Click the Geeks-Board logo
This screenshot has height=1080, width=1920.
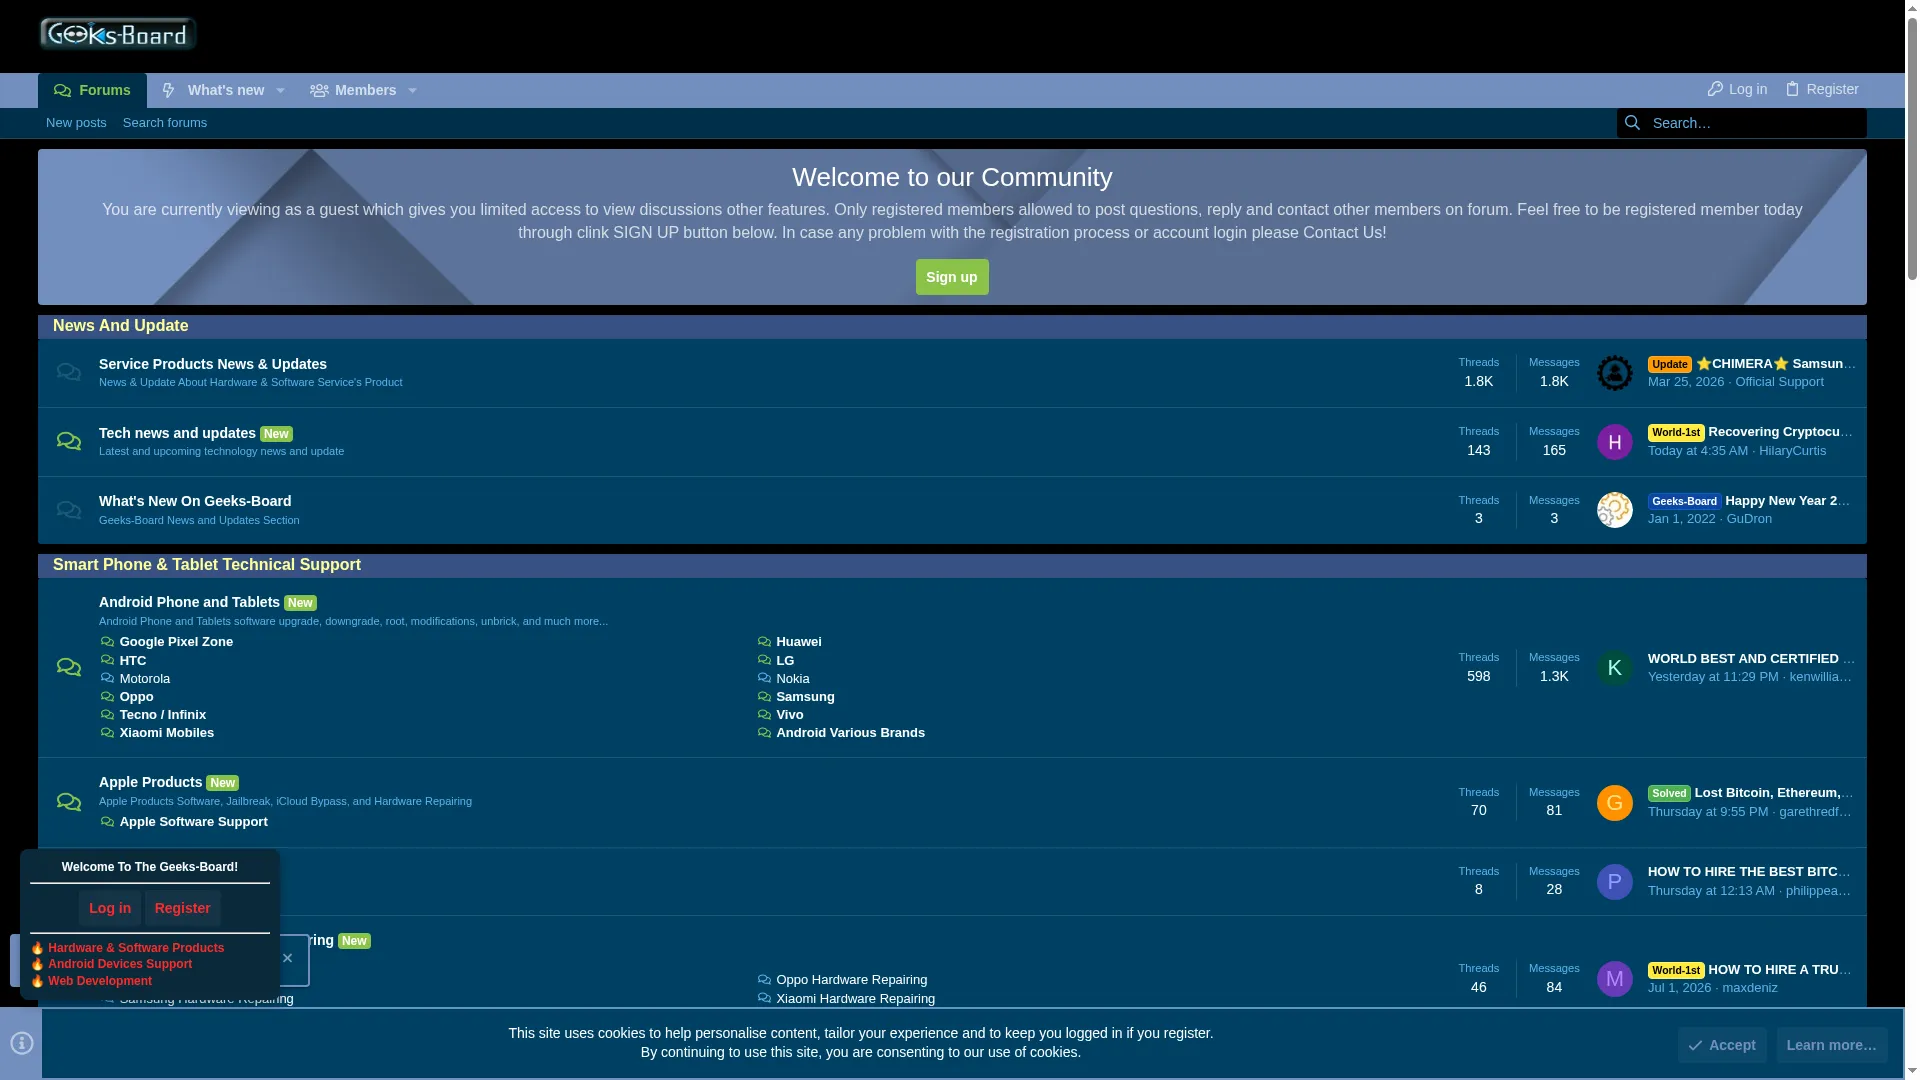pos(118,34)
